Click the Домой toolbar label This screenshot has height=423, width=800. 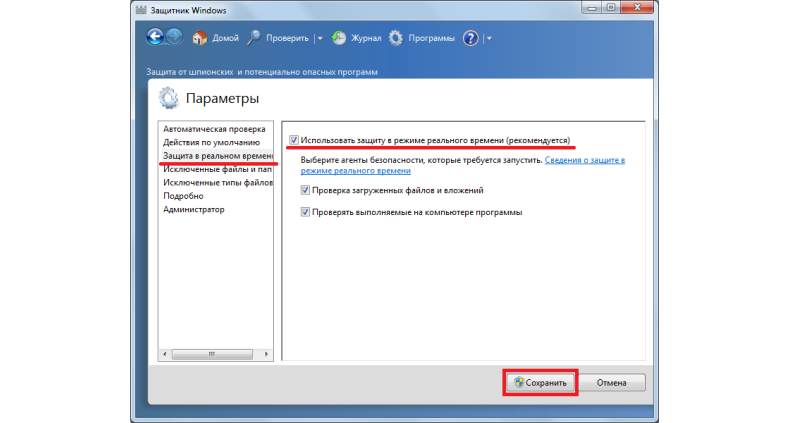tap(226, 38)
